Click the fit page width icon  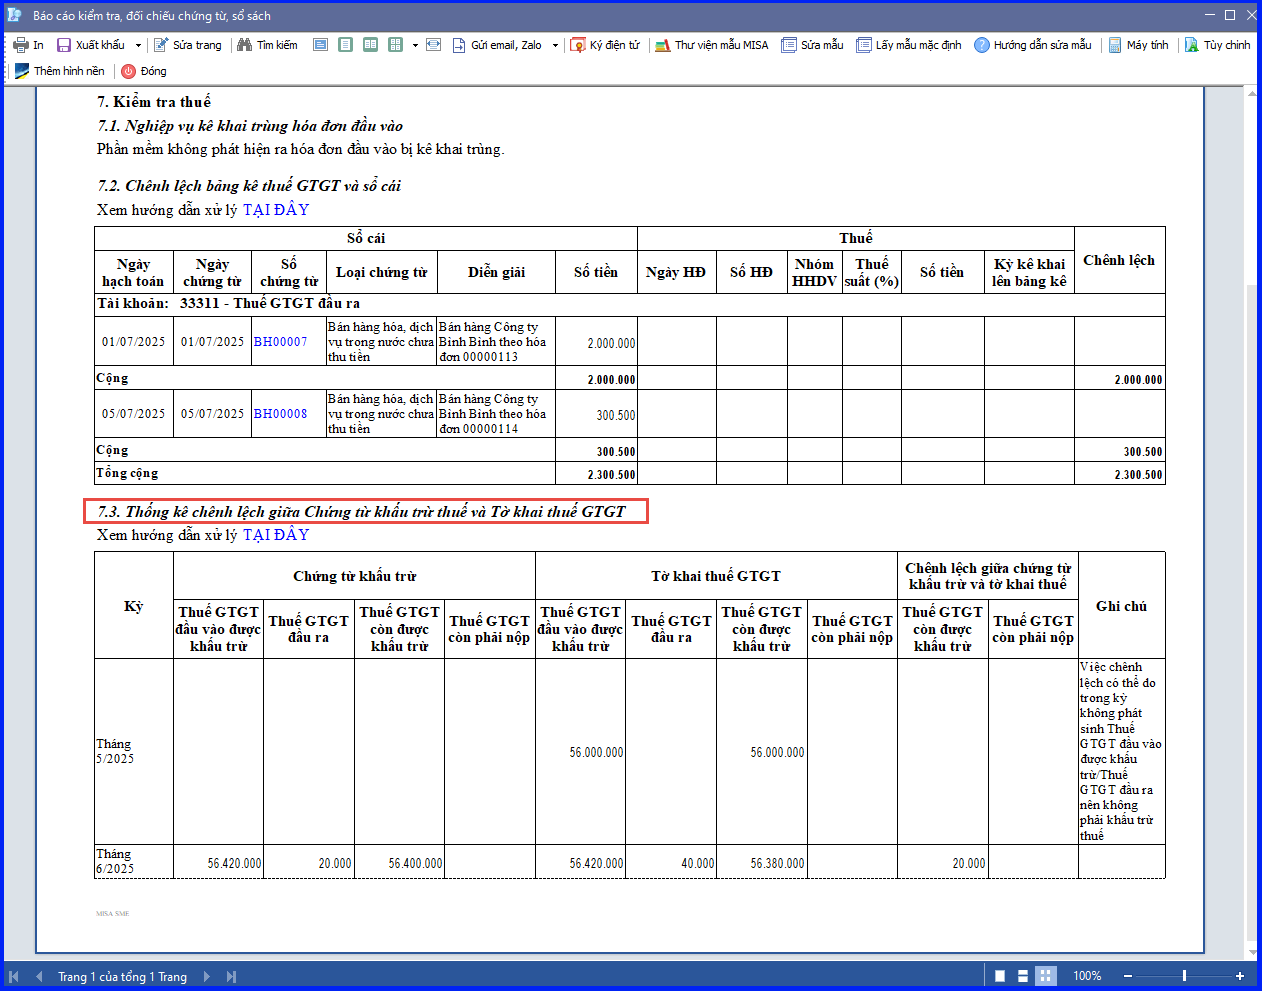click(433, 45)
